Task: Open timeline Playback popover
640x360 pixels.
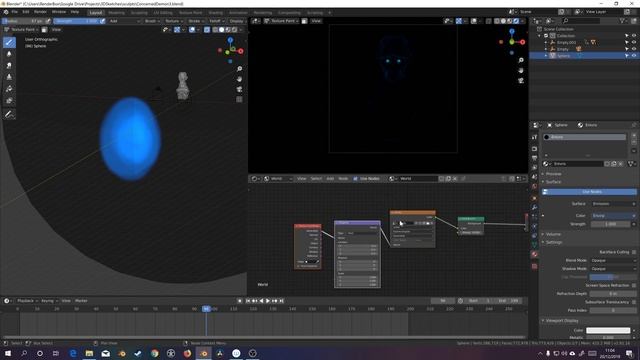Action: tap(26, 301)
